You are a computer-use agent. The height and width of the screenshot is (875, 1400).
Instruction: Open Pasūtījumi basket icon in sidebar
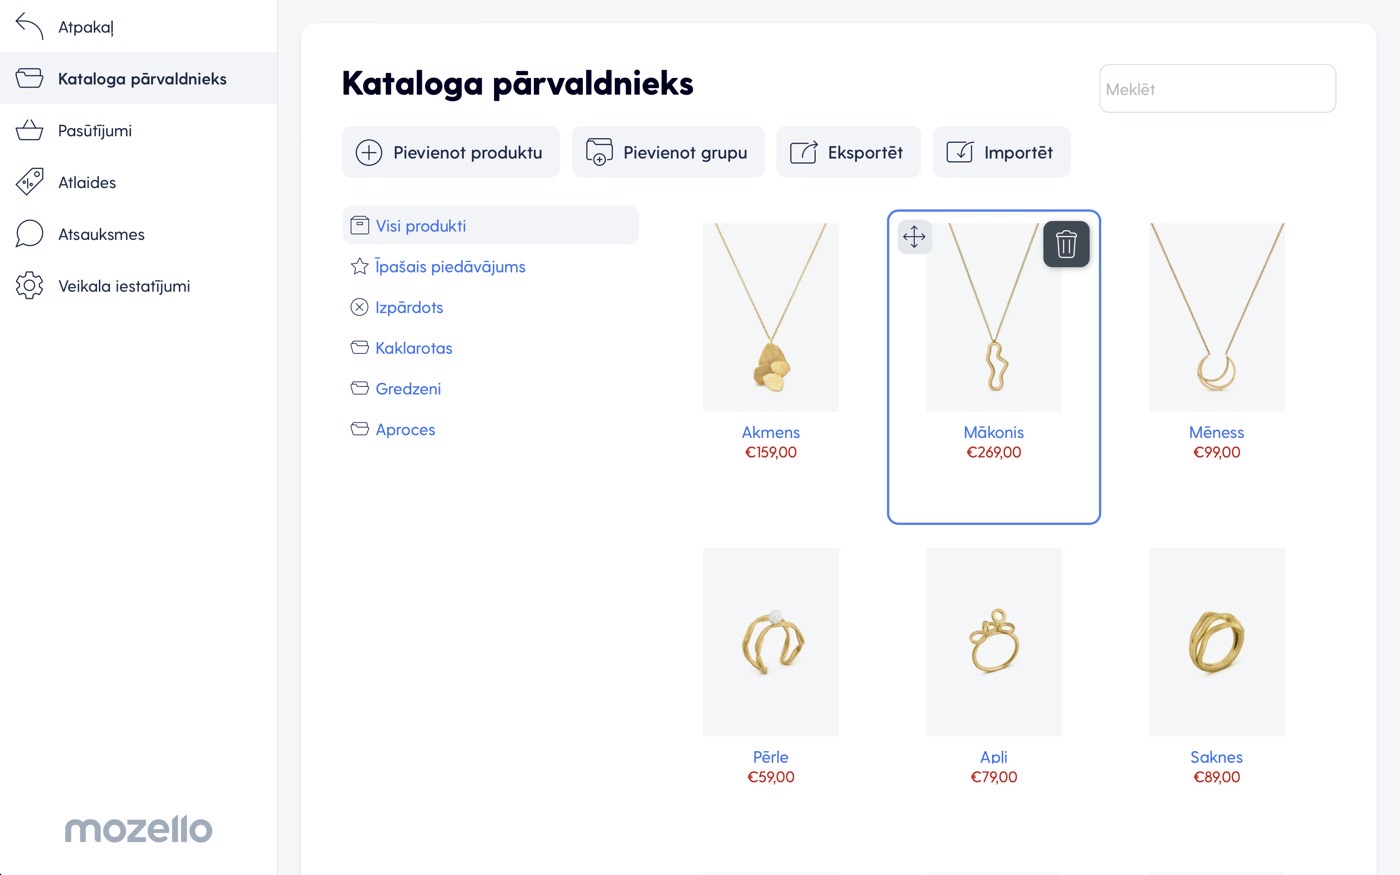[30, 131]
